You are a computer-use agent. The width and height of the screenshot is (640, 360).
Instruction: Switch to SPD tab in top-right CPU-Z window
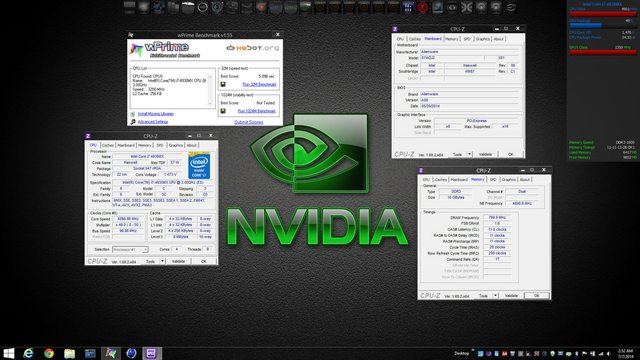click(x=467, y=39)
